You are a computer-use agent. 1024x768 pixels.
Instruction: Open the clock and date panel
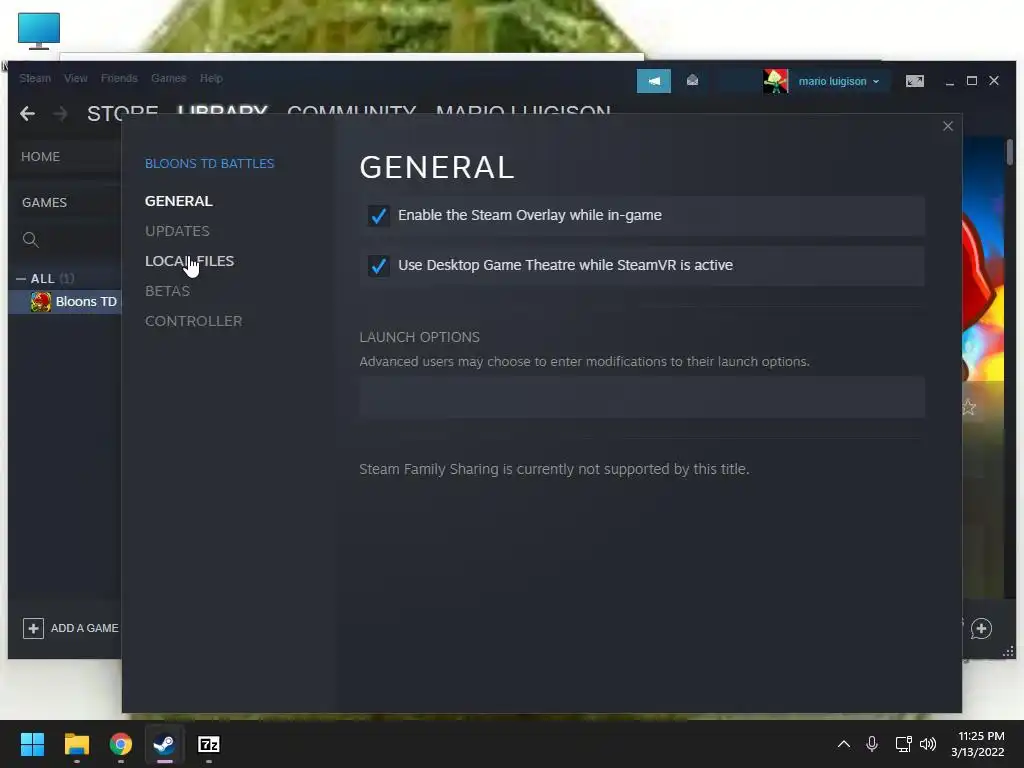point(978,744)
